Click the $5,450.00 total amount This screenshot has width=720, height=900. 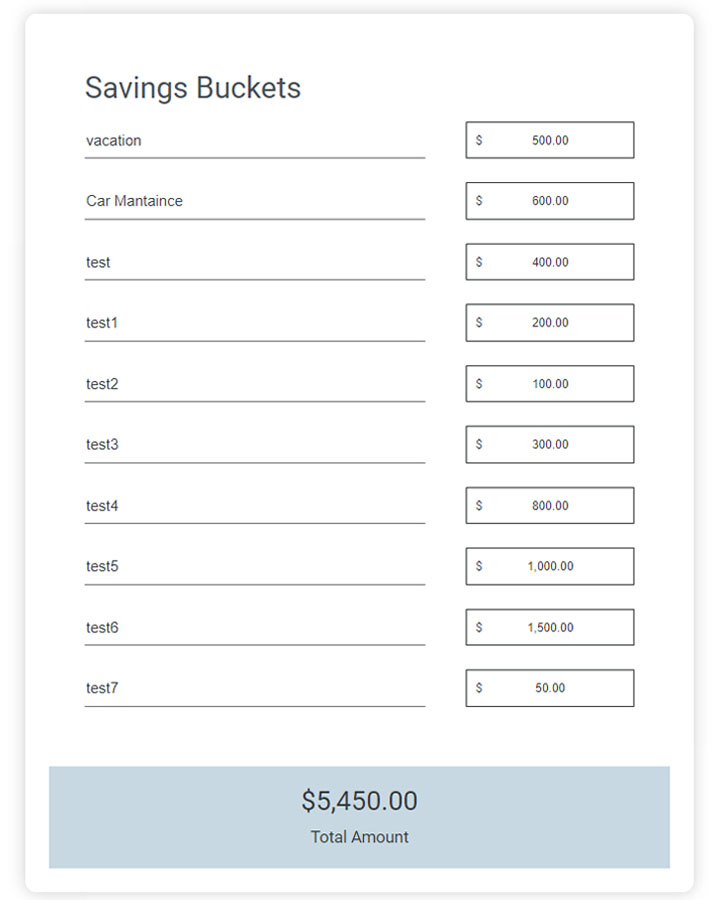point(359,801)
